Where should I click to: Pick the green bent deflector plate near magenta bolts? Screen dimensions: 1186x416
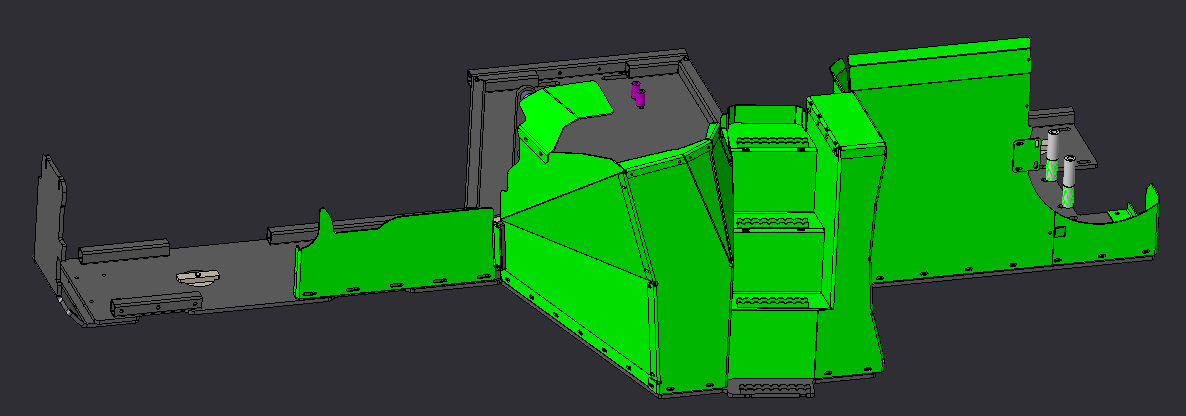pyautogui.click(x=567, y=117)
